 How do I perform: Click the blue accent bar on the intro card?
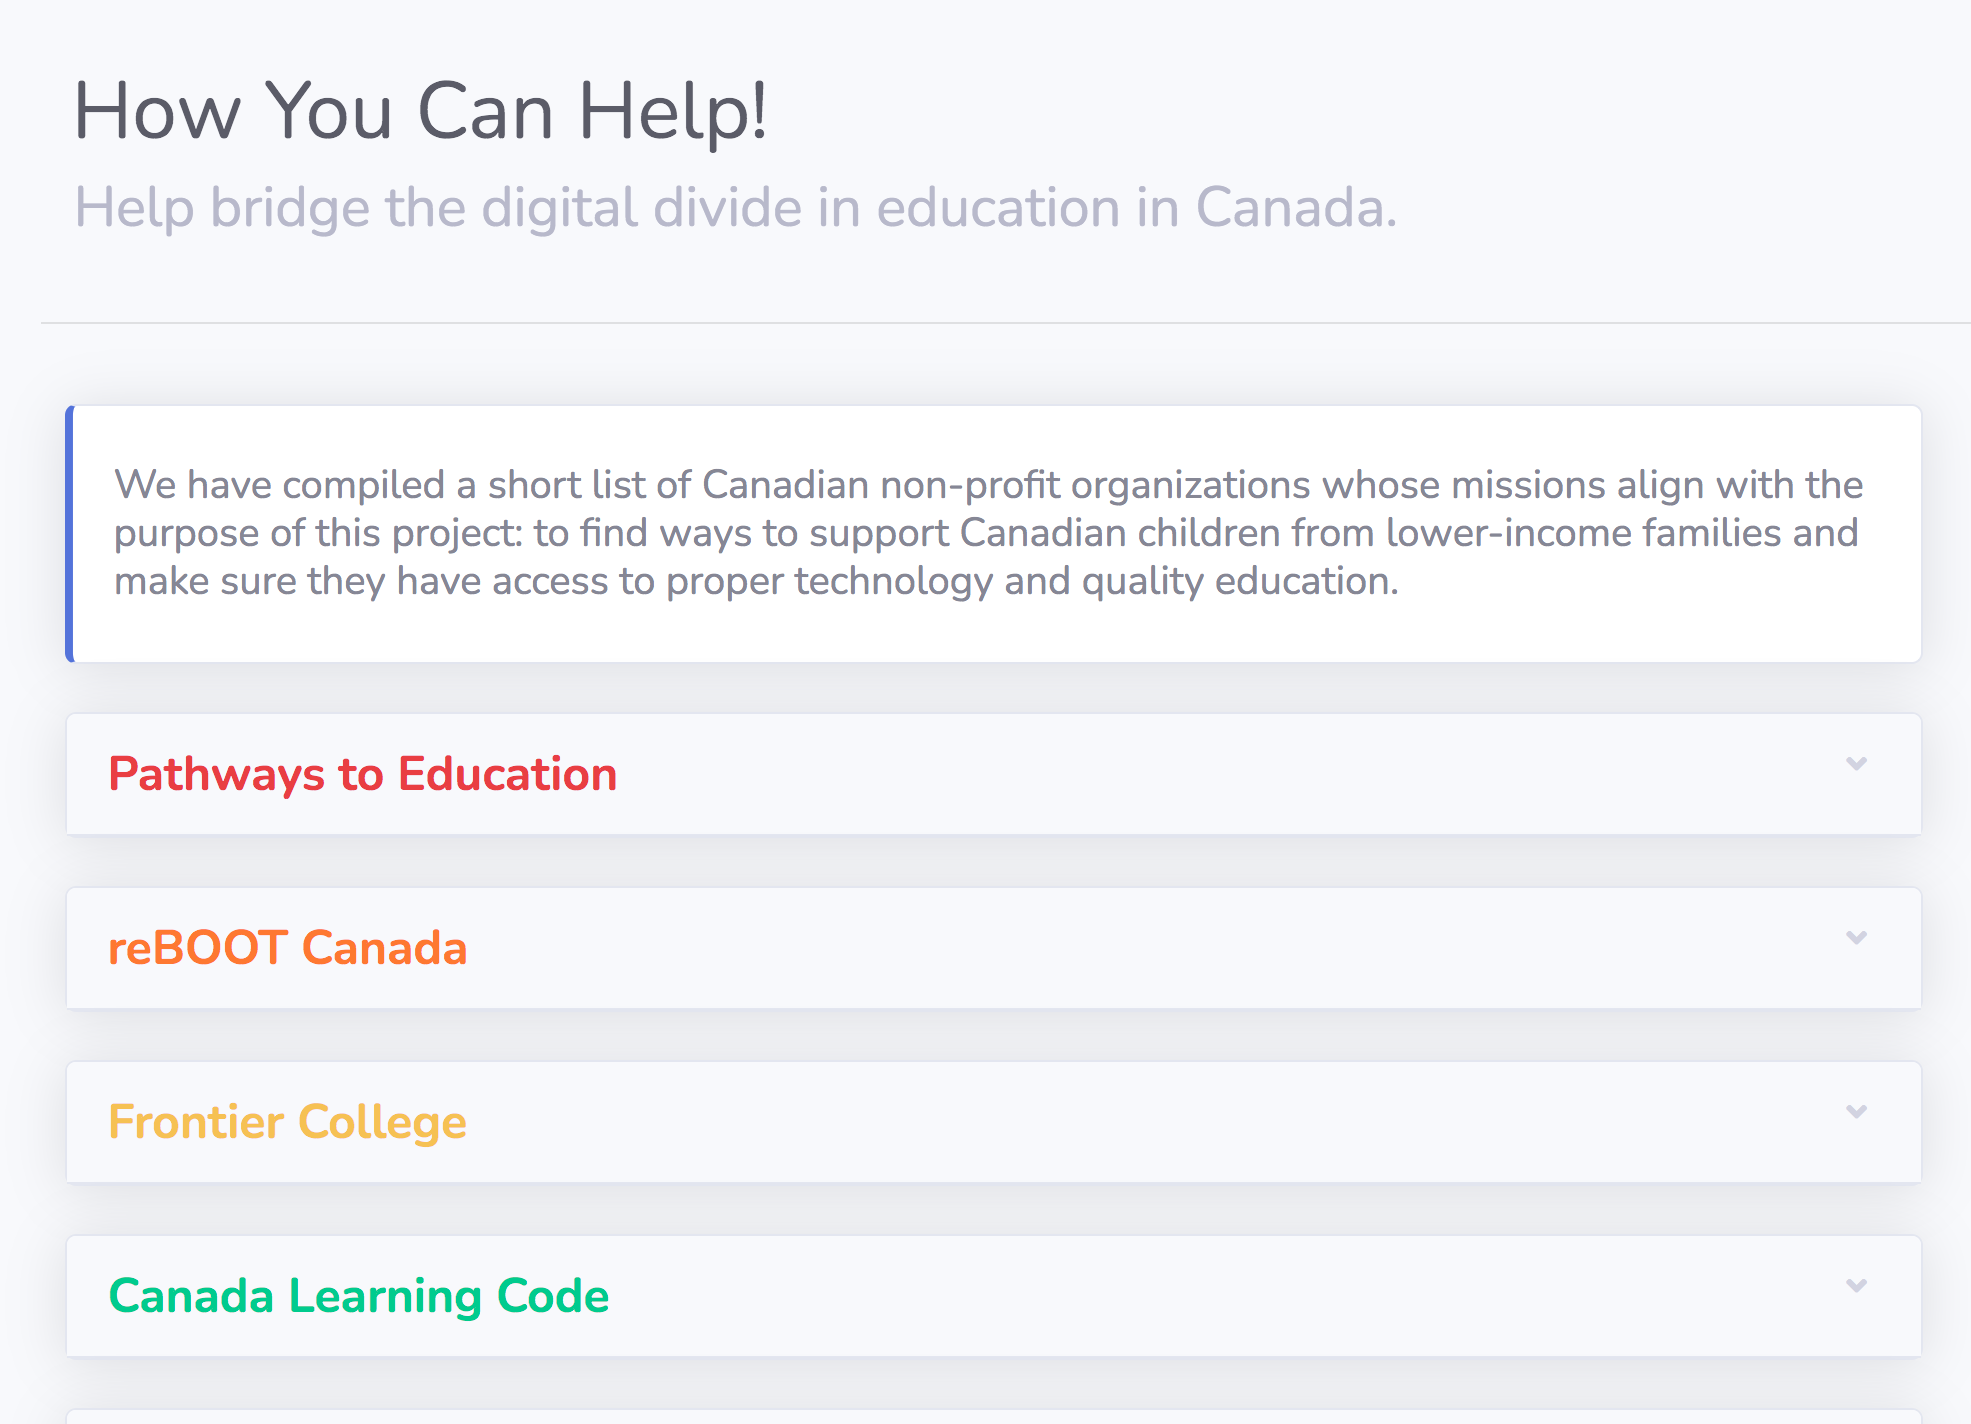[70, 534]
